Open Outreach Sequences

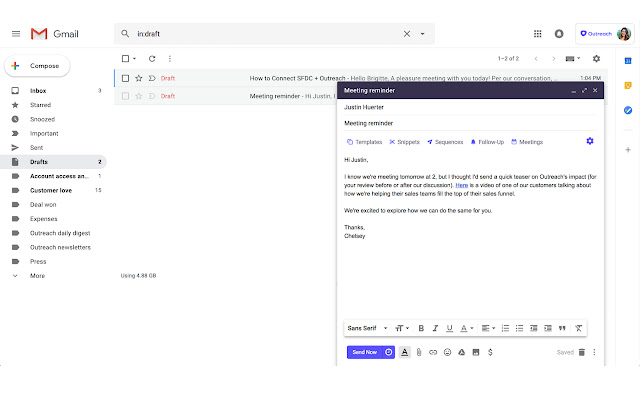[x=445, y=142]
